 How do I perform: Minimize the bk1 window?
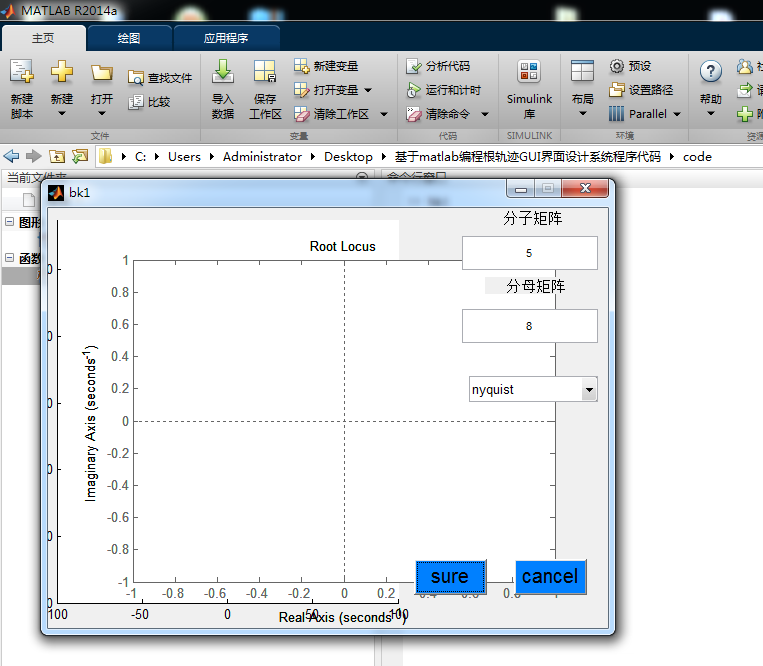(x=521, y=189)
